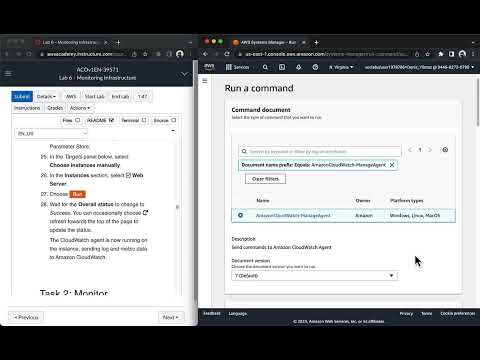Open the Feedback link in footer
The height and width of the screenshot is (360, 480).
tap(212, 313)
